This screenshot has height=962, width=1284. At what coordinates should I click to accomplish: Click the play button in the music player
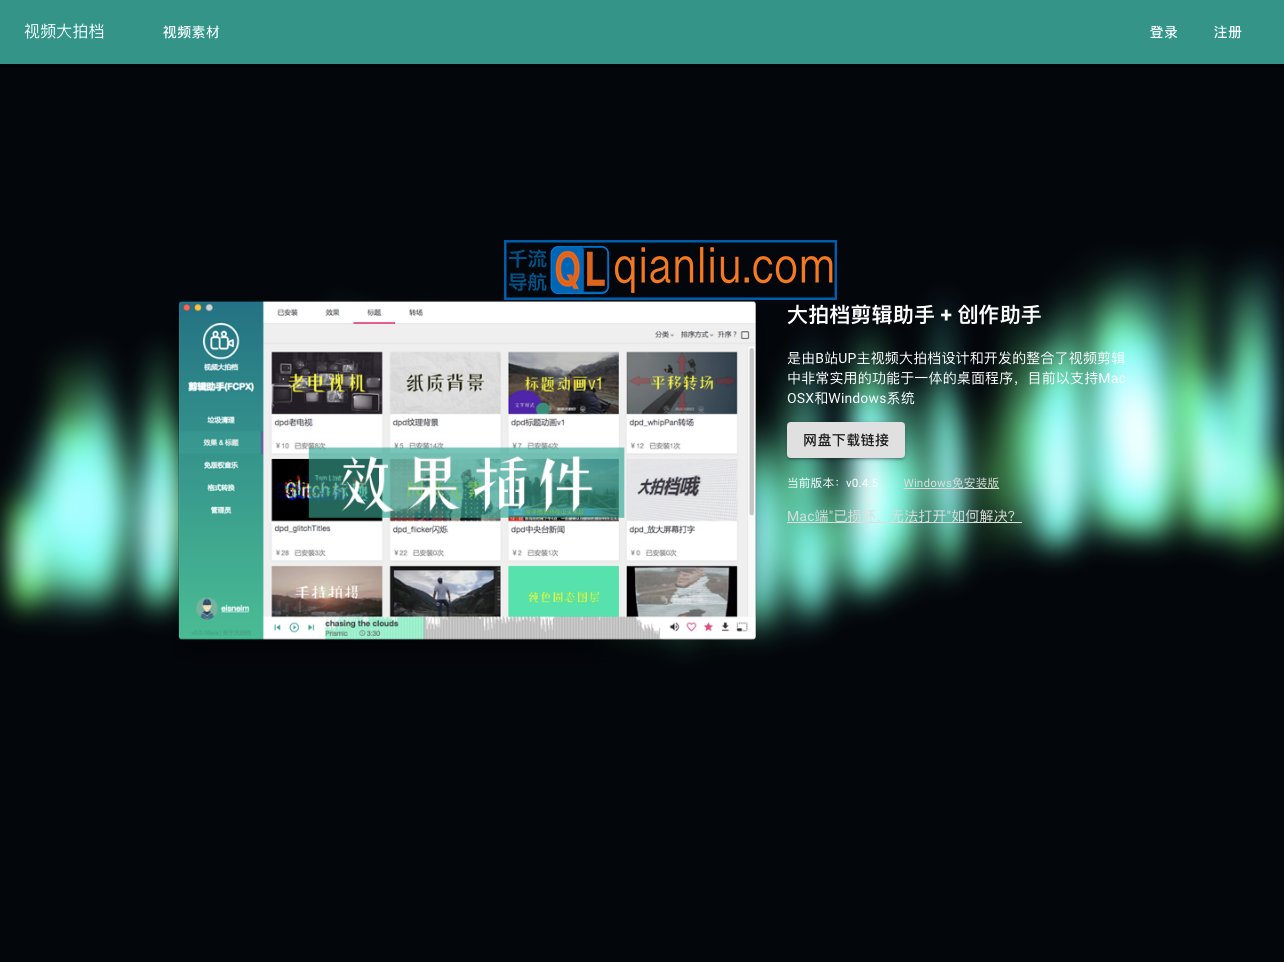click(x=294, y=627)
